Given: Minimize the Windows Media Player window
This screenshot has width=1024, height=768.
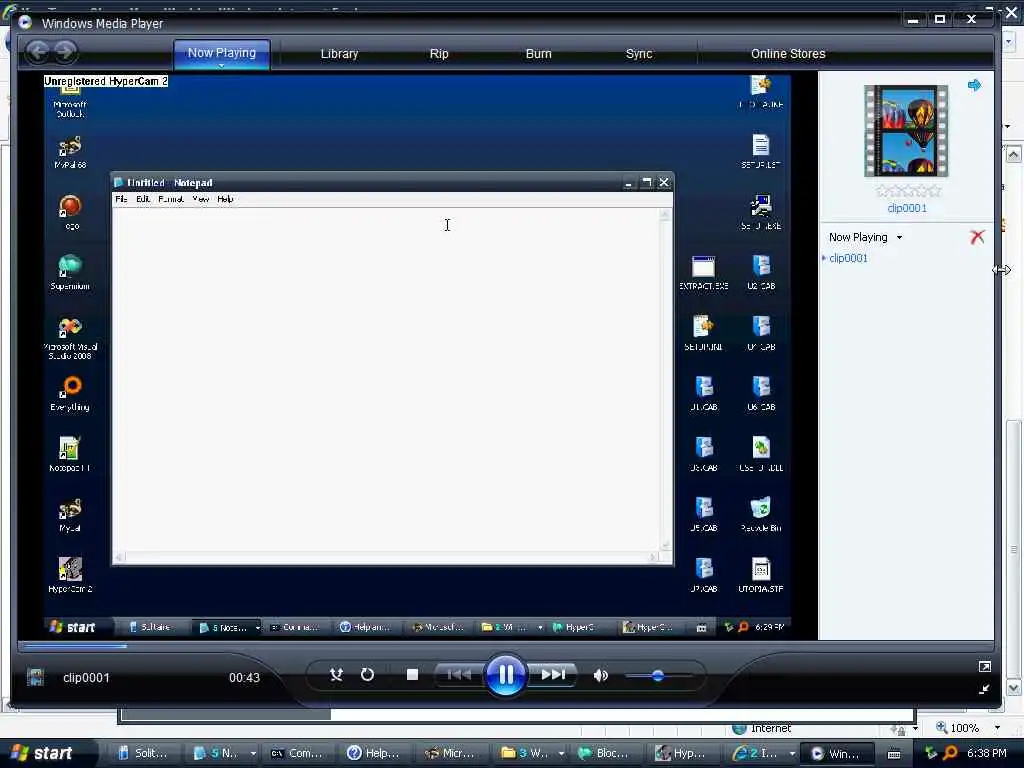Looking at the screenshot, I should point(913,20).
